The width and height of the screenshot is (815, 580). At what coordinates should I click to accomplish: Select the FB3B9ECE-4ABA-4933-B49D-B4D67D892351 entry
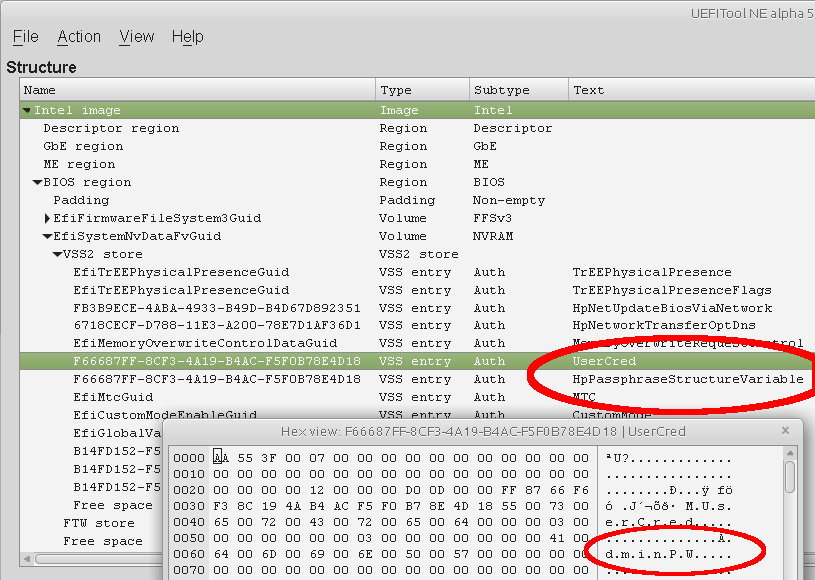217,308
